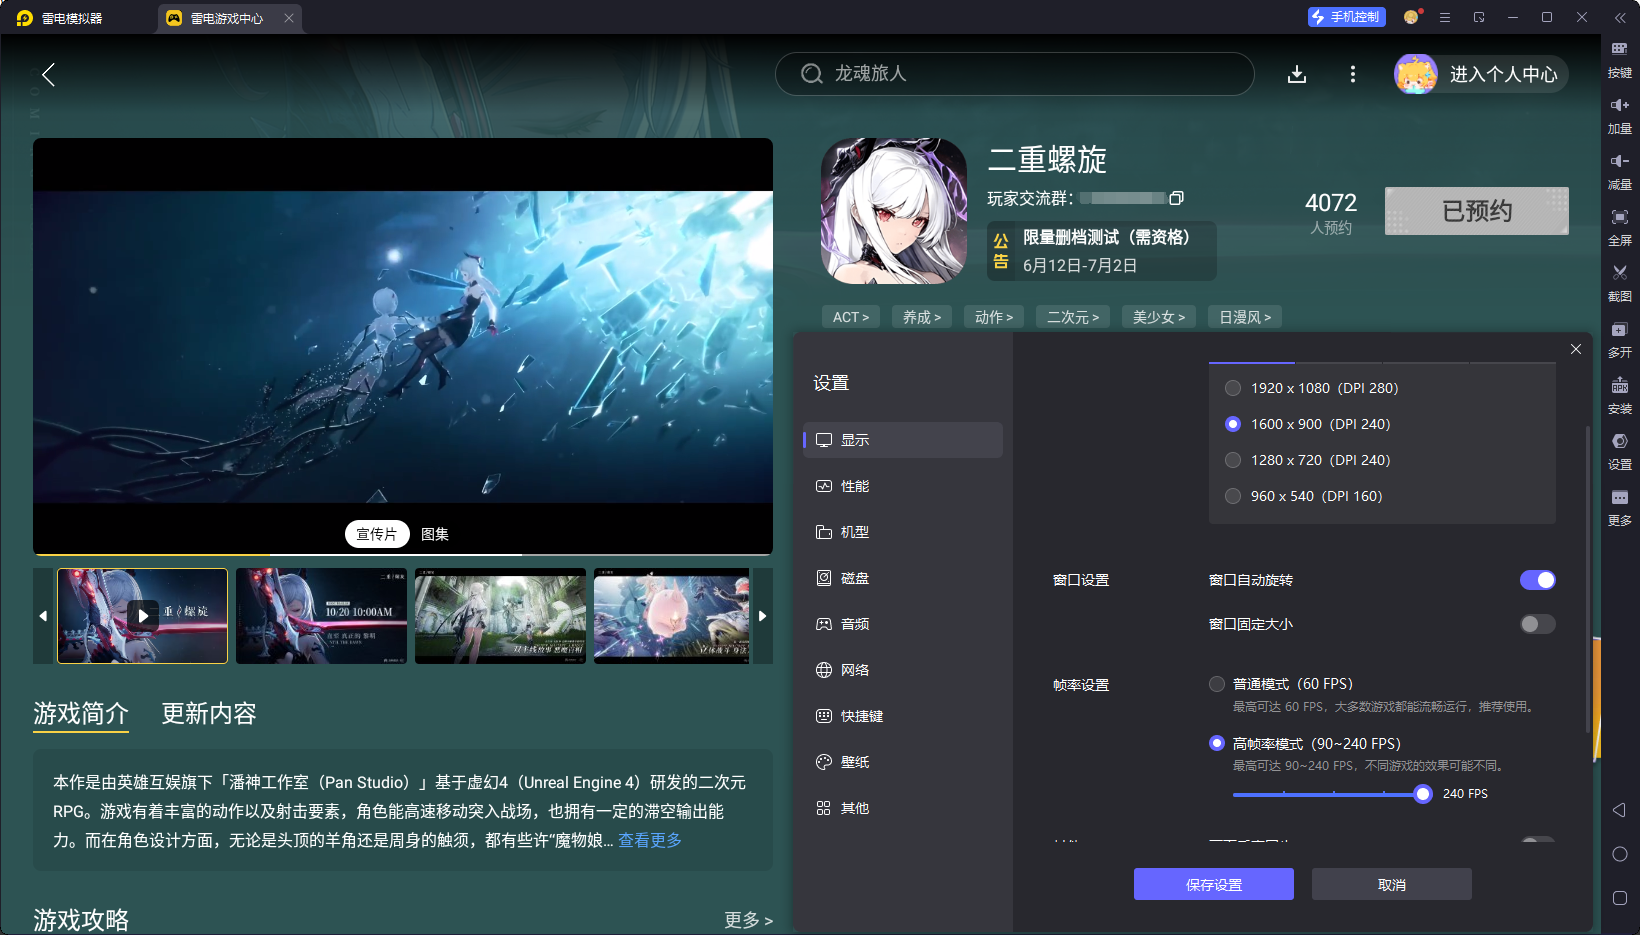Click the FPS slider handle at 240
Image resolution: width=1640 pixels, height=935 pixels.
(x=1422, y=794)
